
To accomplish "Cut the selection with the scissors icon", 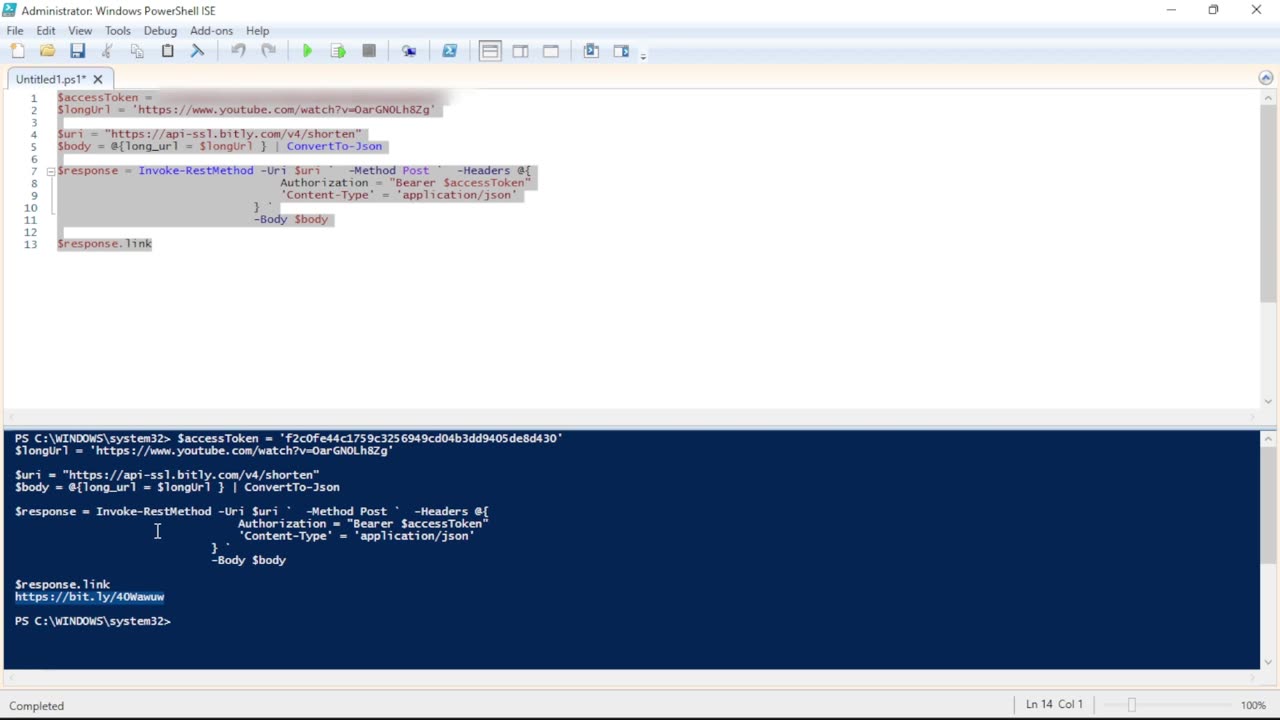I will (x=107, y=51).
